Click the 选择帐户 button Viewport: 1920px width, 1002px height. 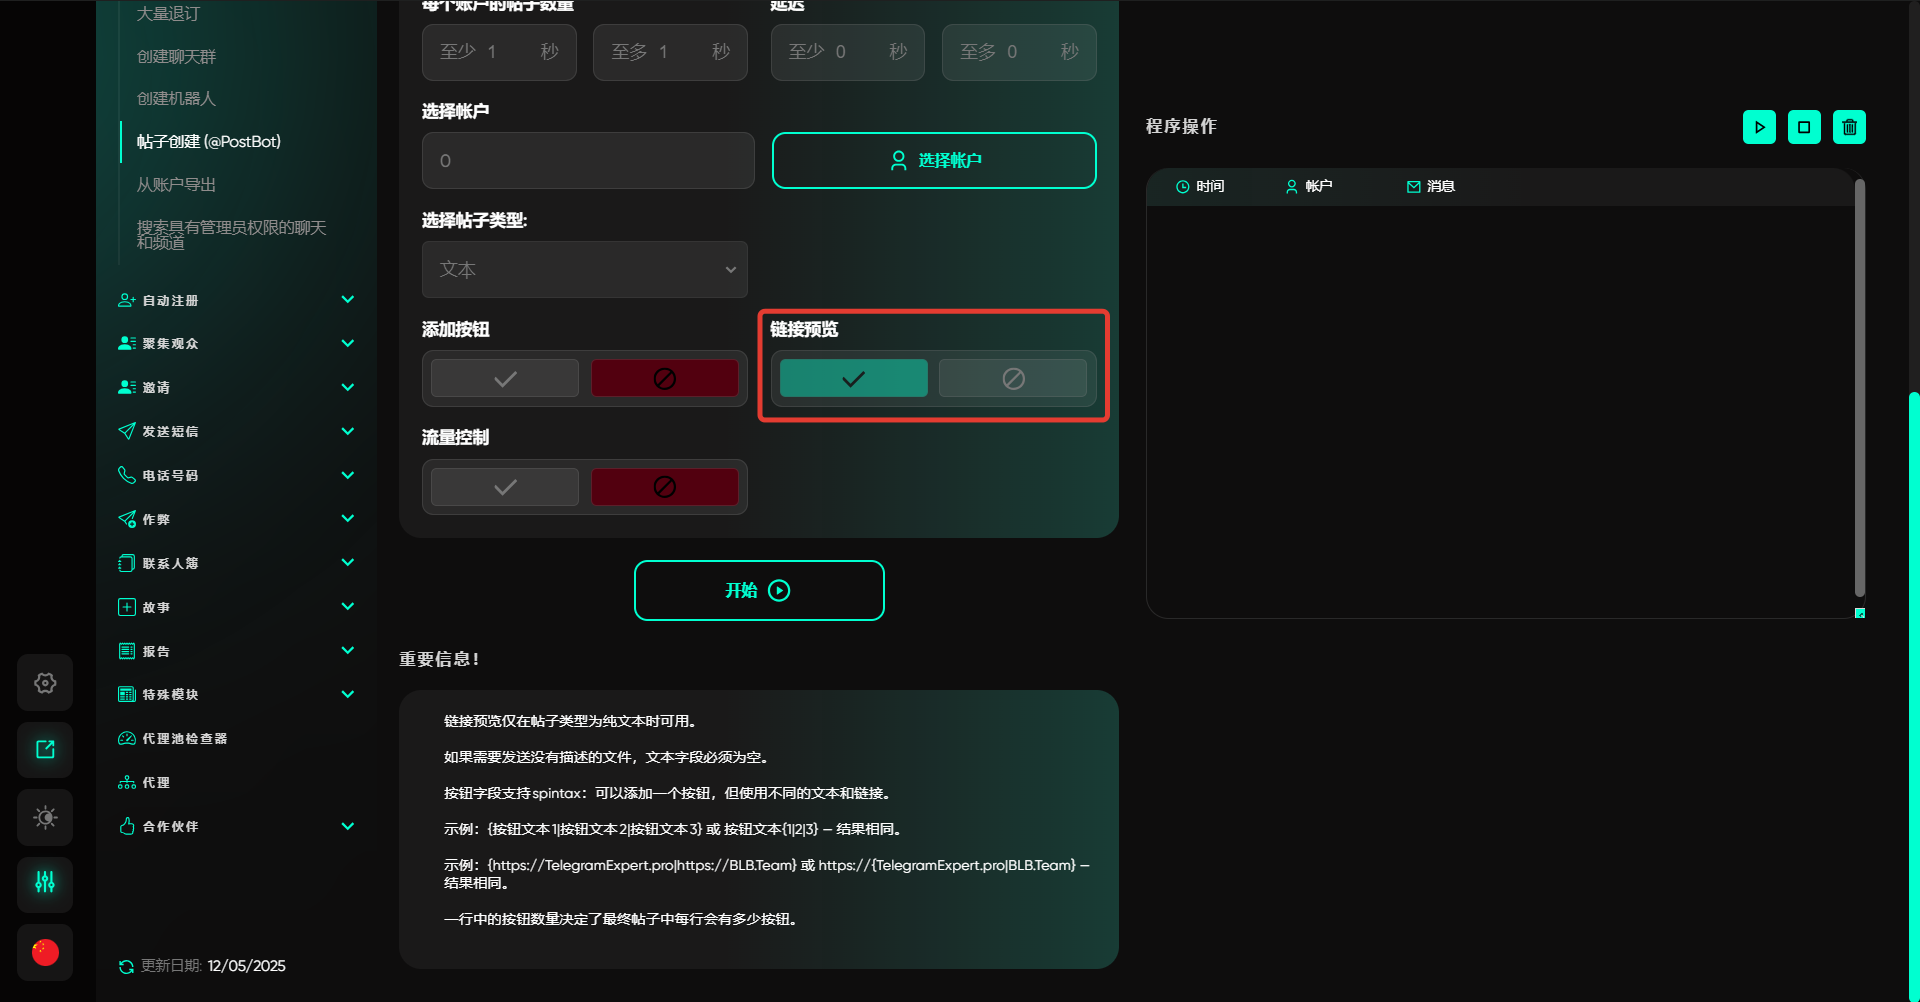[934, 161]
